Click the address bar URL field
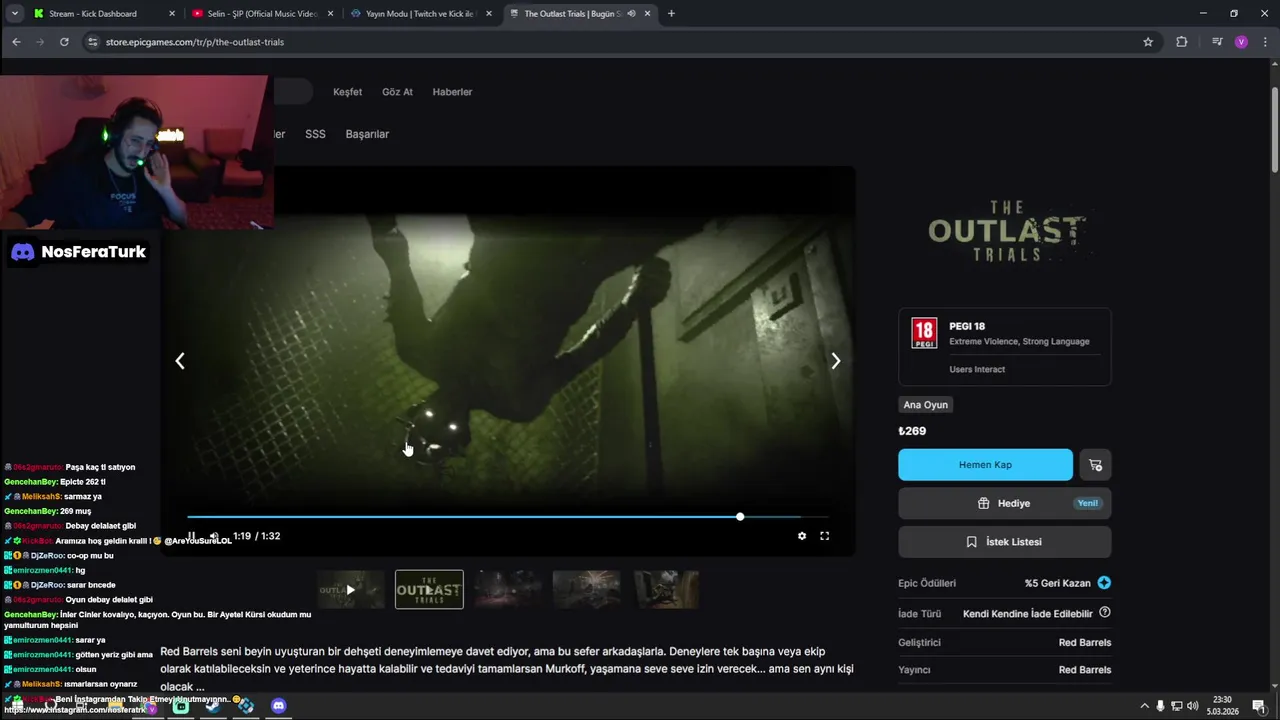Viewport: 1280px width, 720px height. pyautogui.click(x=620, y=42)
